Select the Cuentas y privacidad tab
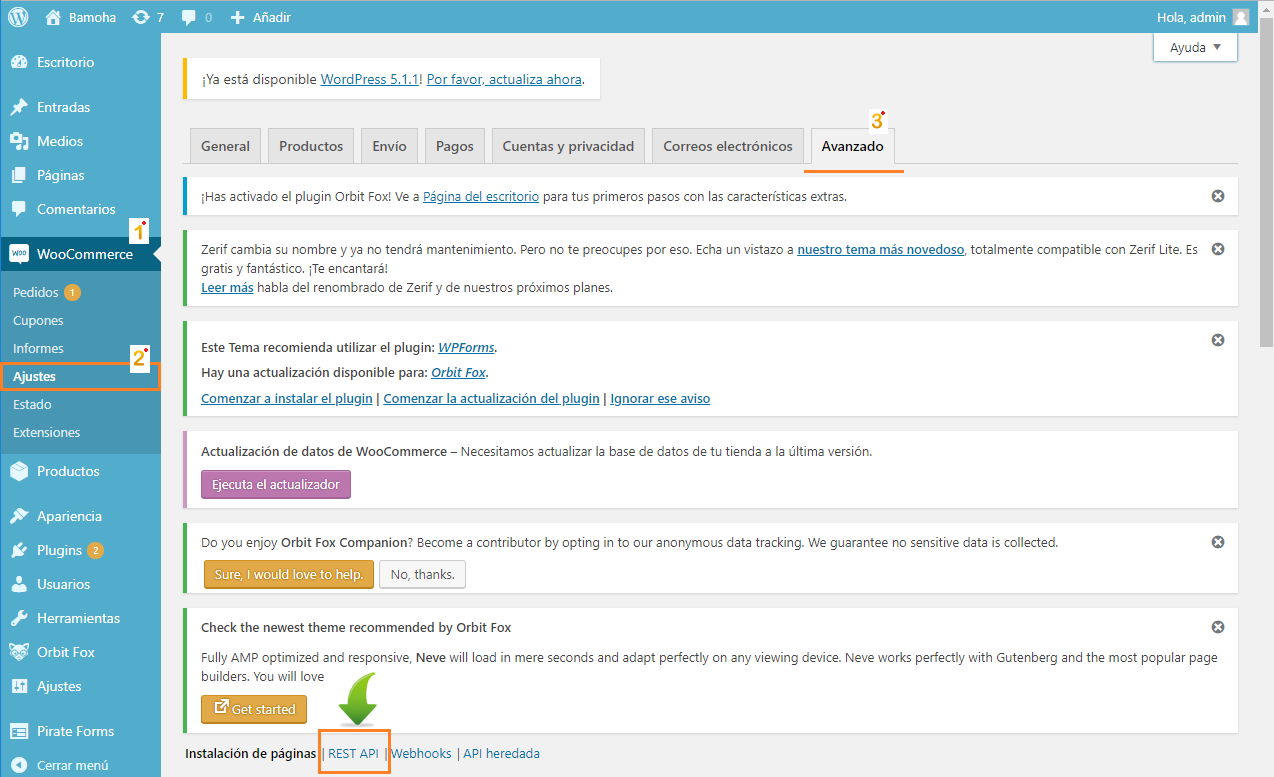The height and width of the screenshot is (777, 1274). coord(568,146)
